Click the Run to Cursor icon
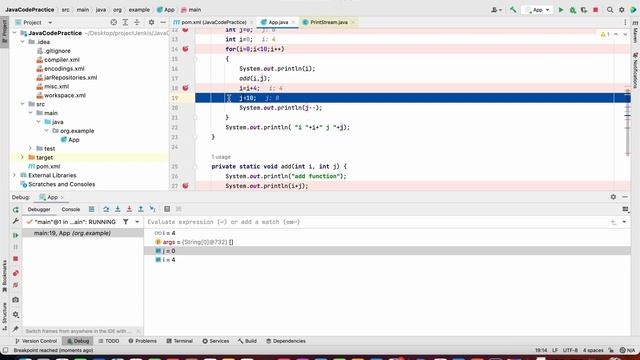The image size is (640, 360). point(153,209)
